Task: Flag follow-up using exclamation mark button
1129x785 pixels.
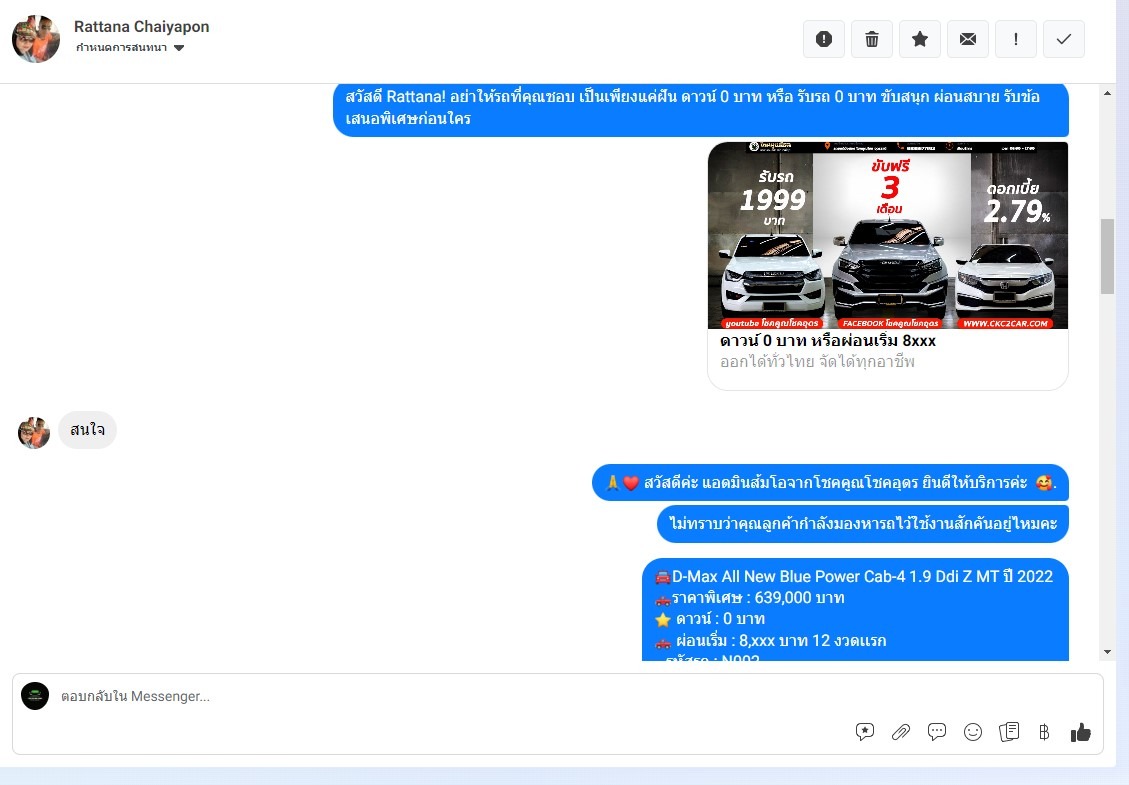Action: [1016, 39]
